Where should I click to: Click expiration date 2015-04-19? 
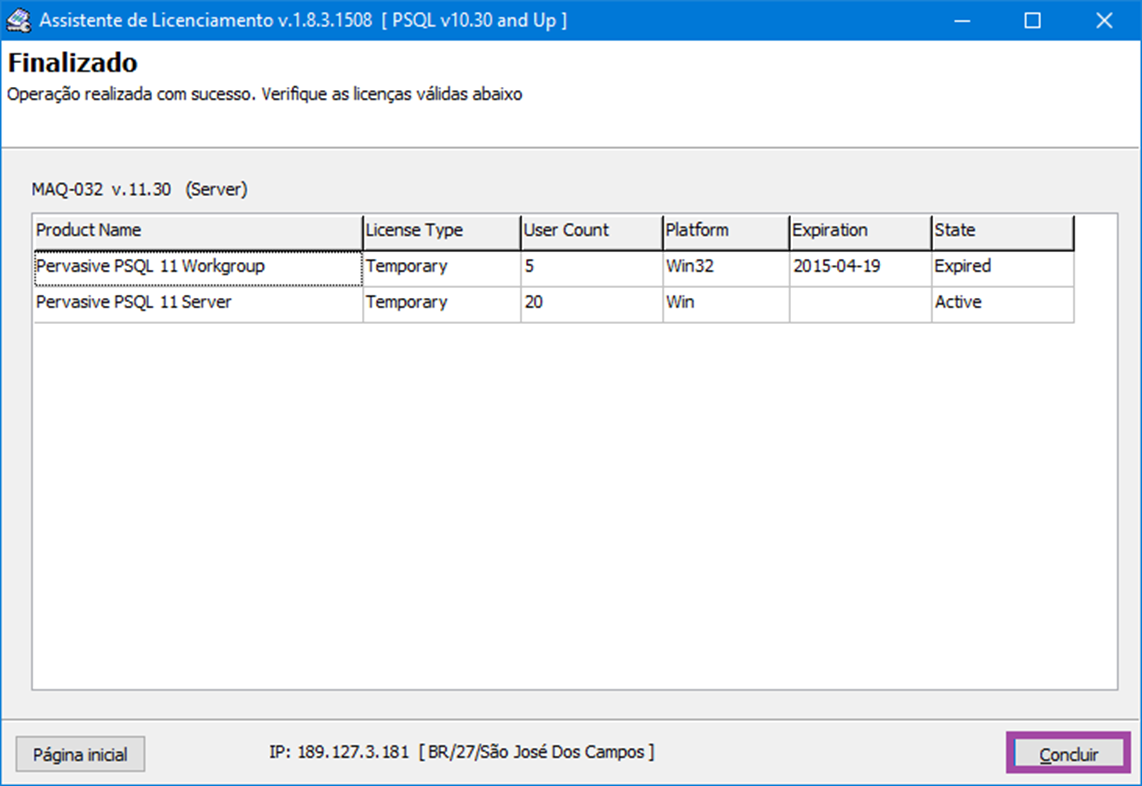pyautogui.click(x=860, y=267)
